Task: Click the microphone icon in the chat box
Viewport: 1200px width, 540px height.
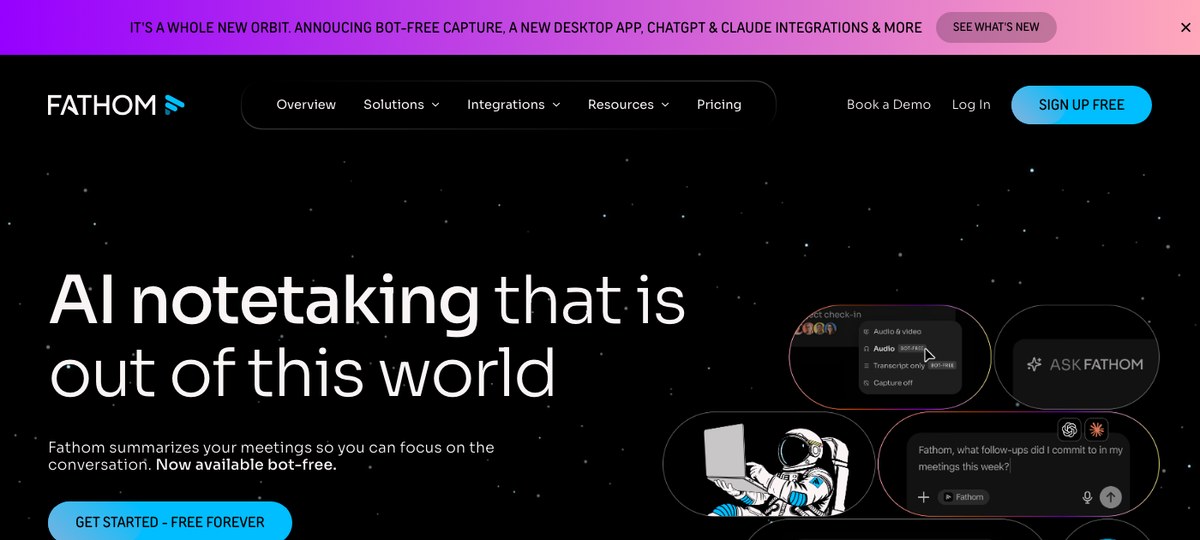Action: pyautogui.click(x=1087, y=497)
